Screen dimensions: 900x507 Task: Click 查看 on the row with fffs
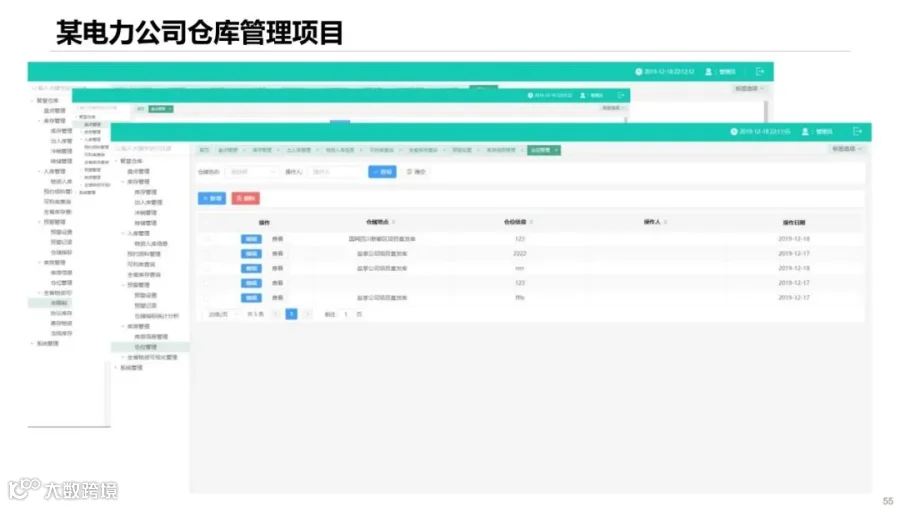coord(278,297)
